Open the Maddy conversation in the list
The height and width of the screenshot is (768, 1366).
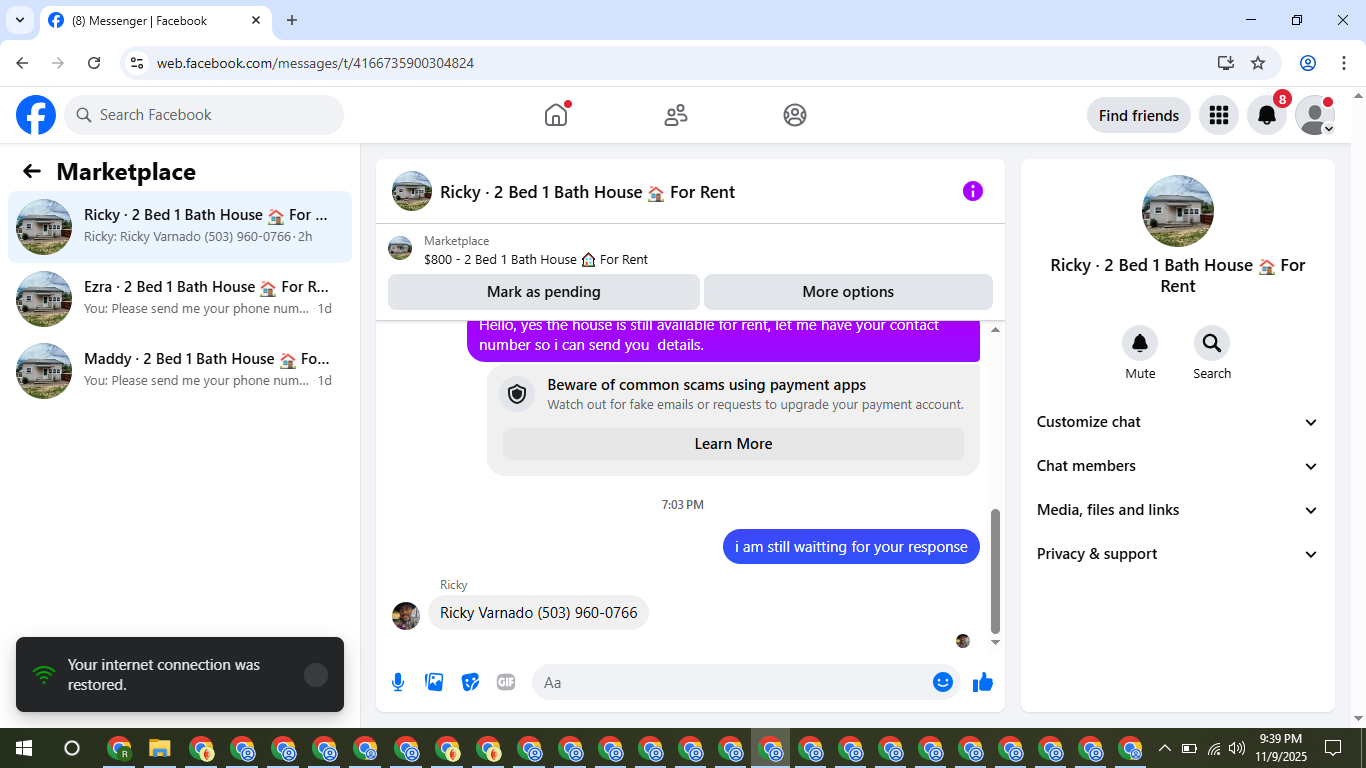(180, 371)
